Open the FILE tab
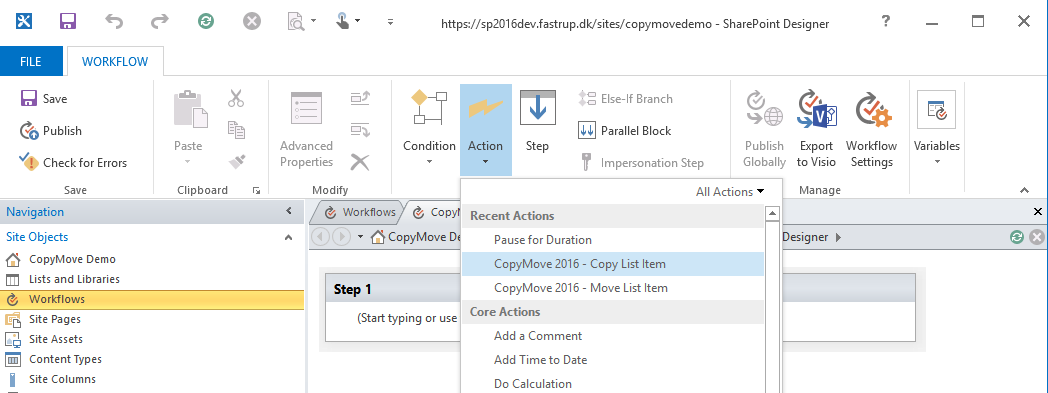This screenshot has width=1048, height=393. click(31, 61)
